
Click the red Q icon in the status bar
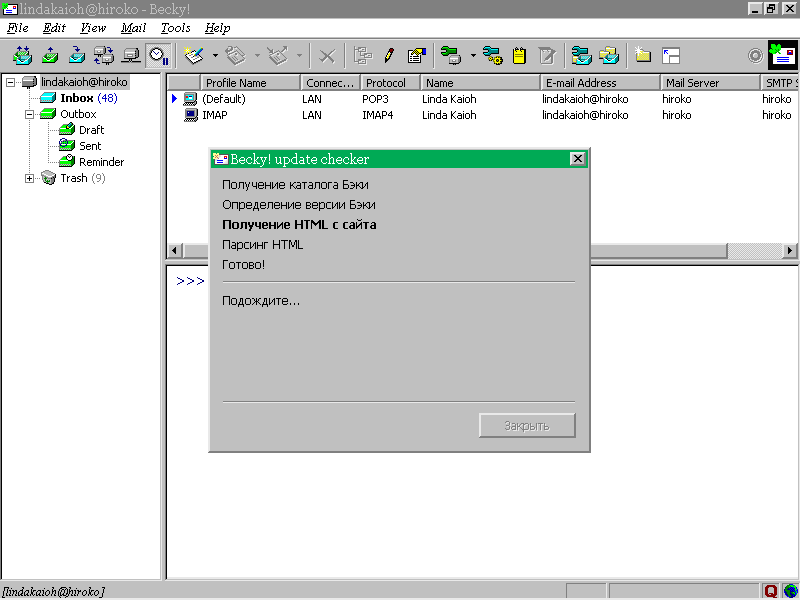[770, 591]
